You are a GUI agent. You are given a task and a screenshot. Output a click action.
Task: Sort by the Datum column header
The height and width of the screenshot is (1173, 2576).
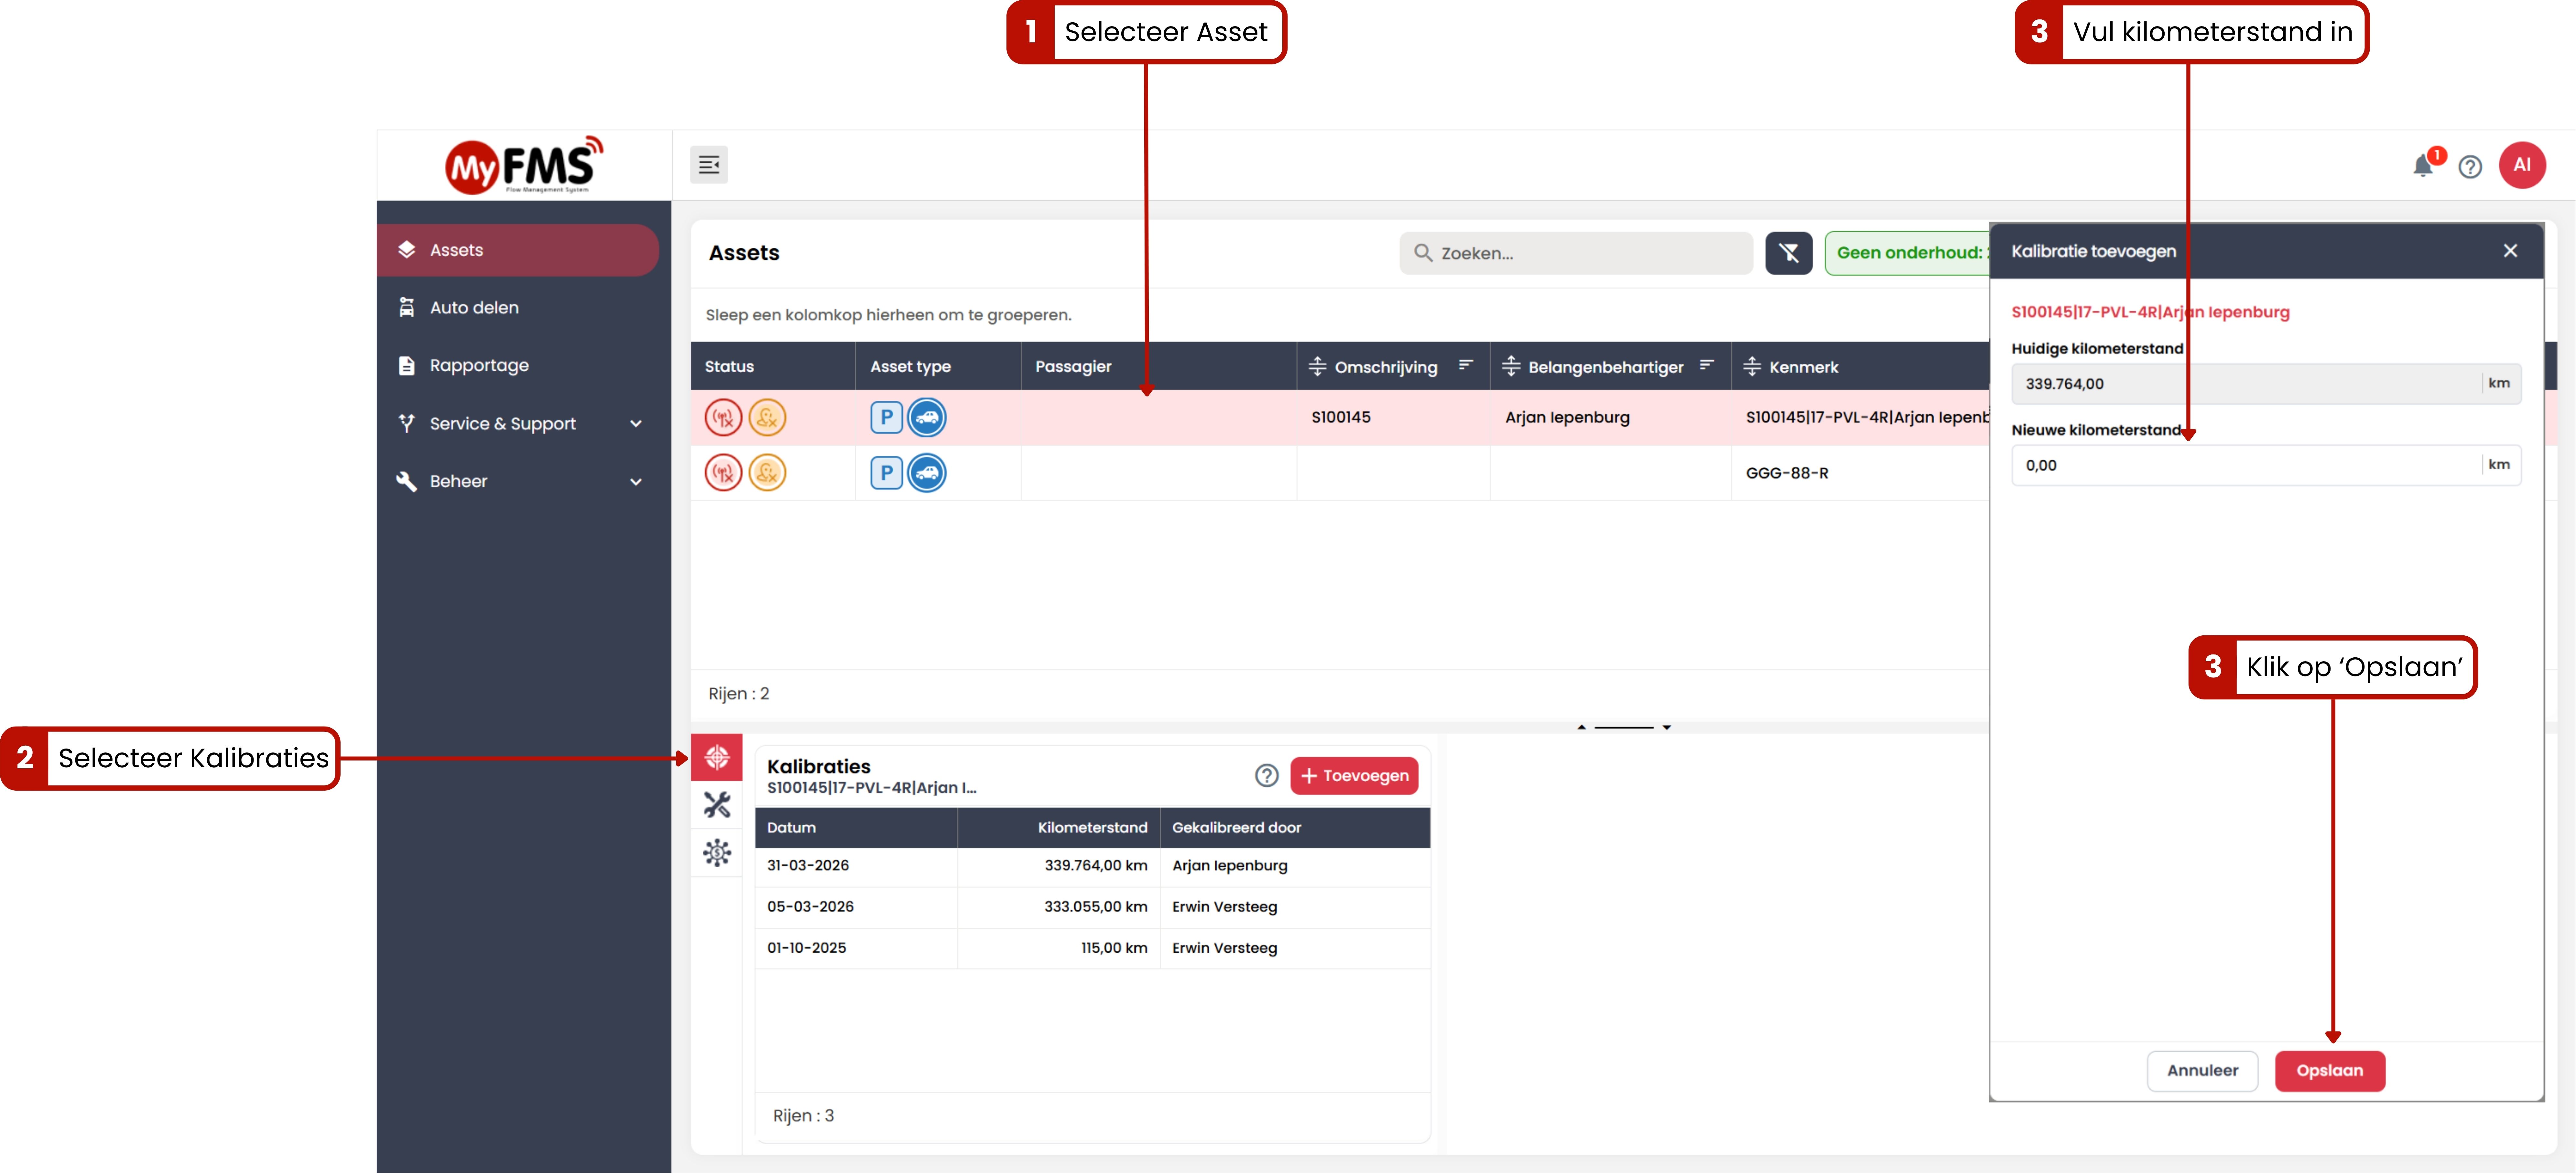[x=856, y=828]
